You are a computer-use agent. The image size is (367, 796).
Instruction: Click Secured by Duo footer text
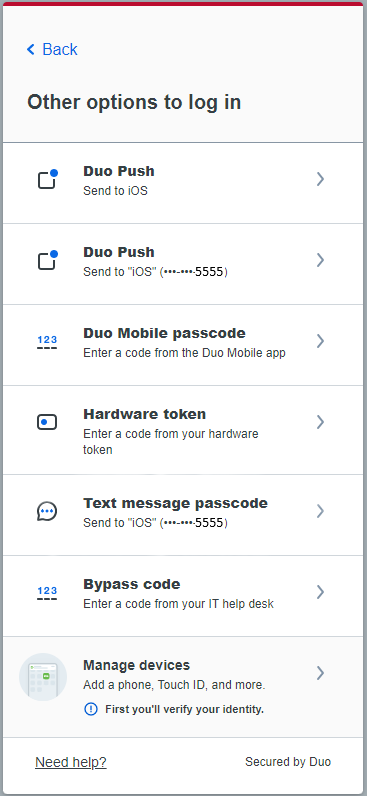(x=288, y=761)
